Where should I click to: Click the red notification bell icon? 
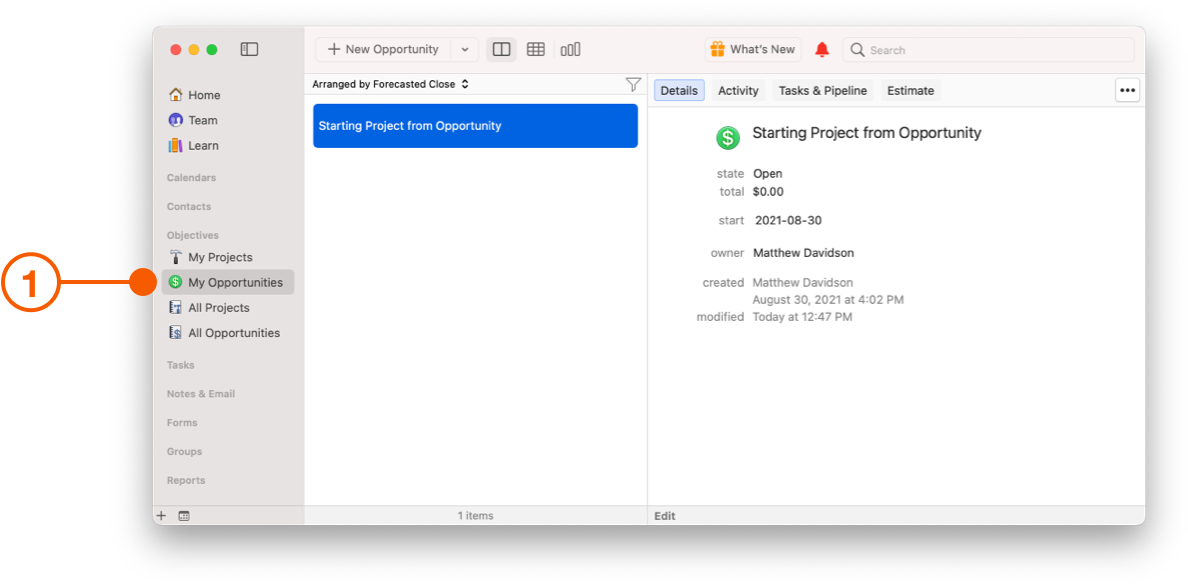[x=822, y=49]
